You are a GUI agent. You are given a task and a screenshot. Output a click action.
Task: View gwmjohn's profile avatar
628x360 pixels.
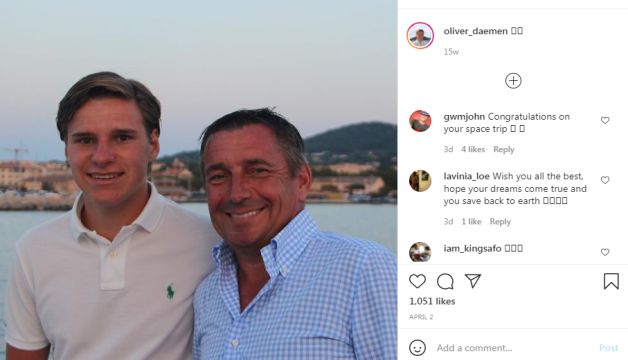(x=420, y=121)
